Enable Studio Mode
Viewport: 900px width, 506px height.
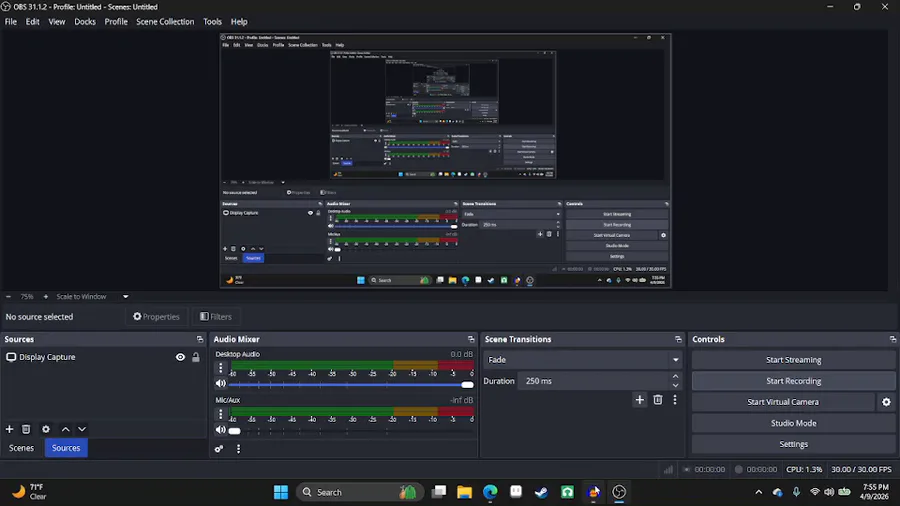point(793,423)
